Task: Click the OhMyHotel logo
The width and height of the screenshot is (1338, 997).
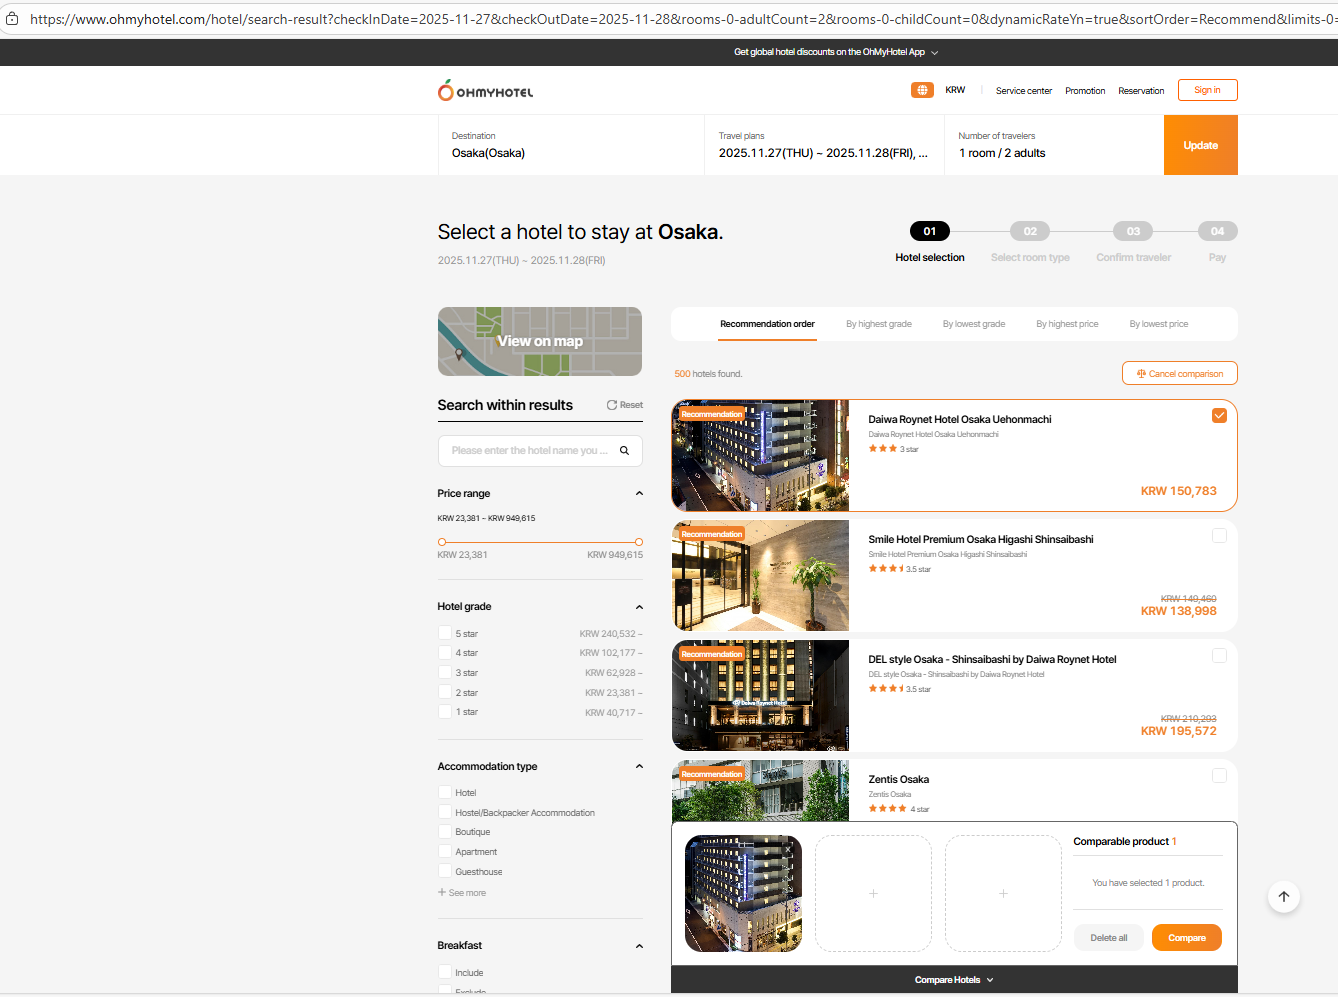Action: point(485,91)
